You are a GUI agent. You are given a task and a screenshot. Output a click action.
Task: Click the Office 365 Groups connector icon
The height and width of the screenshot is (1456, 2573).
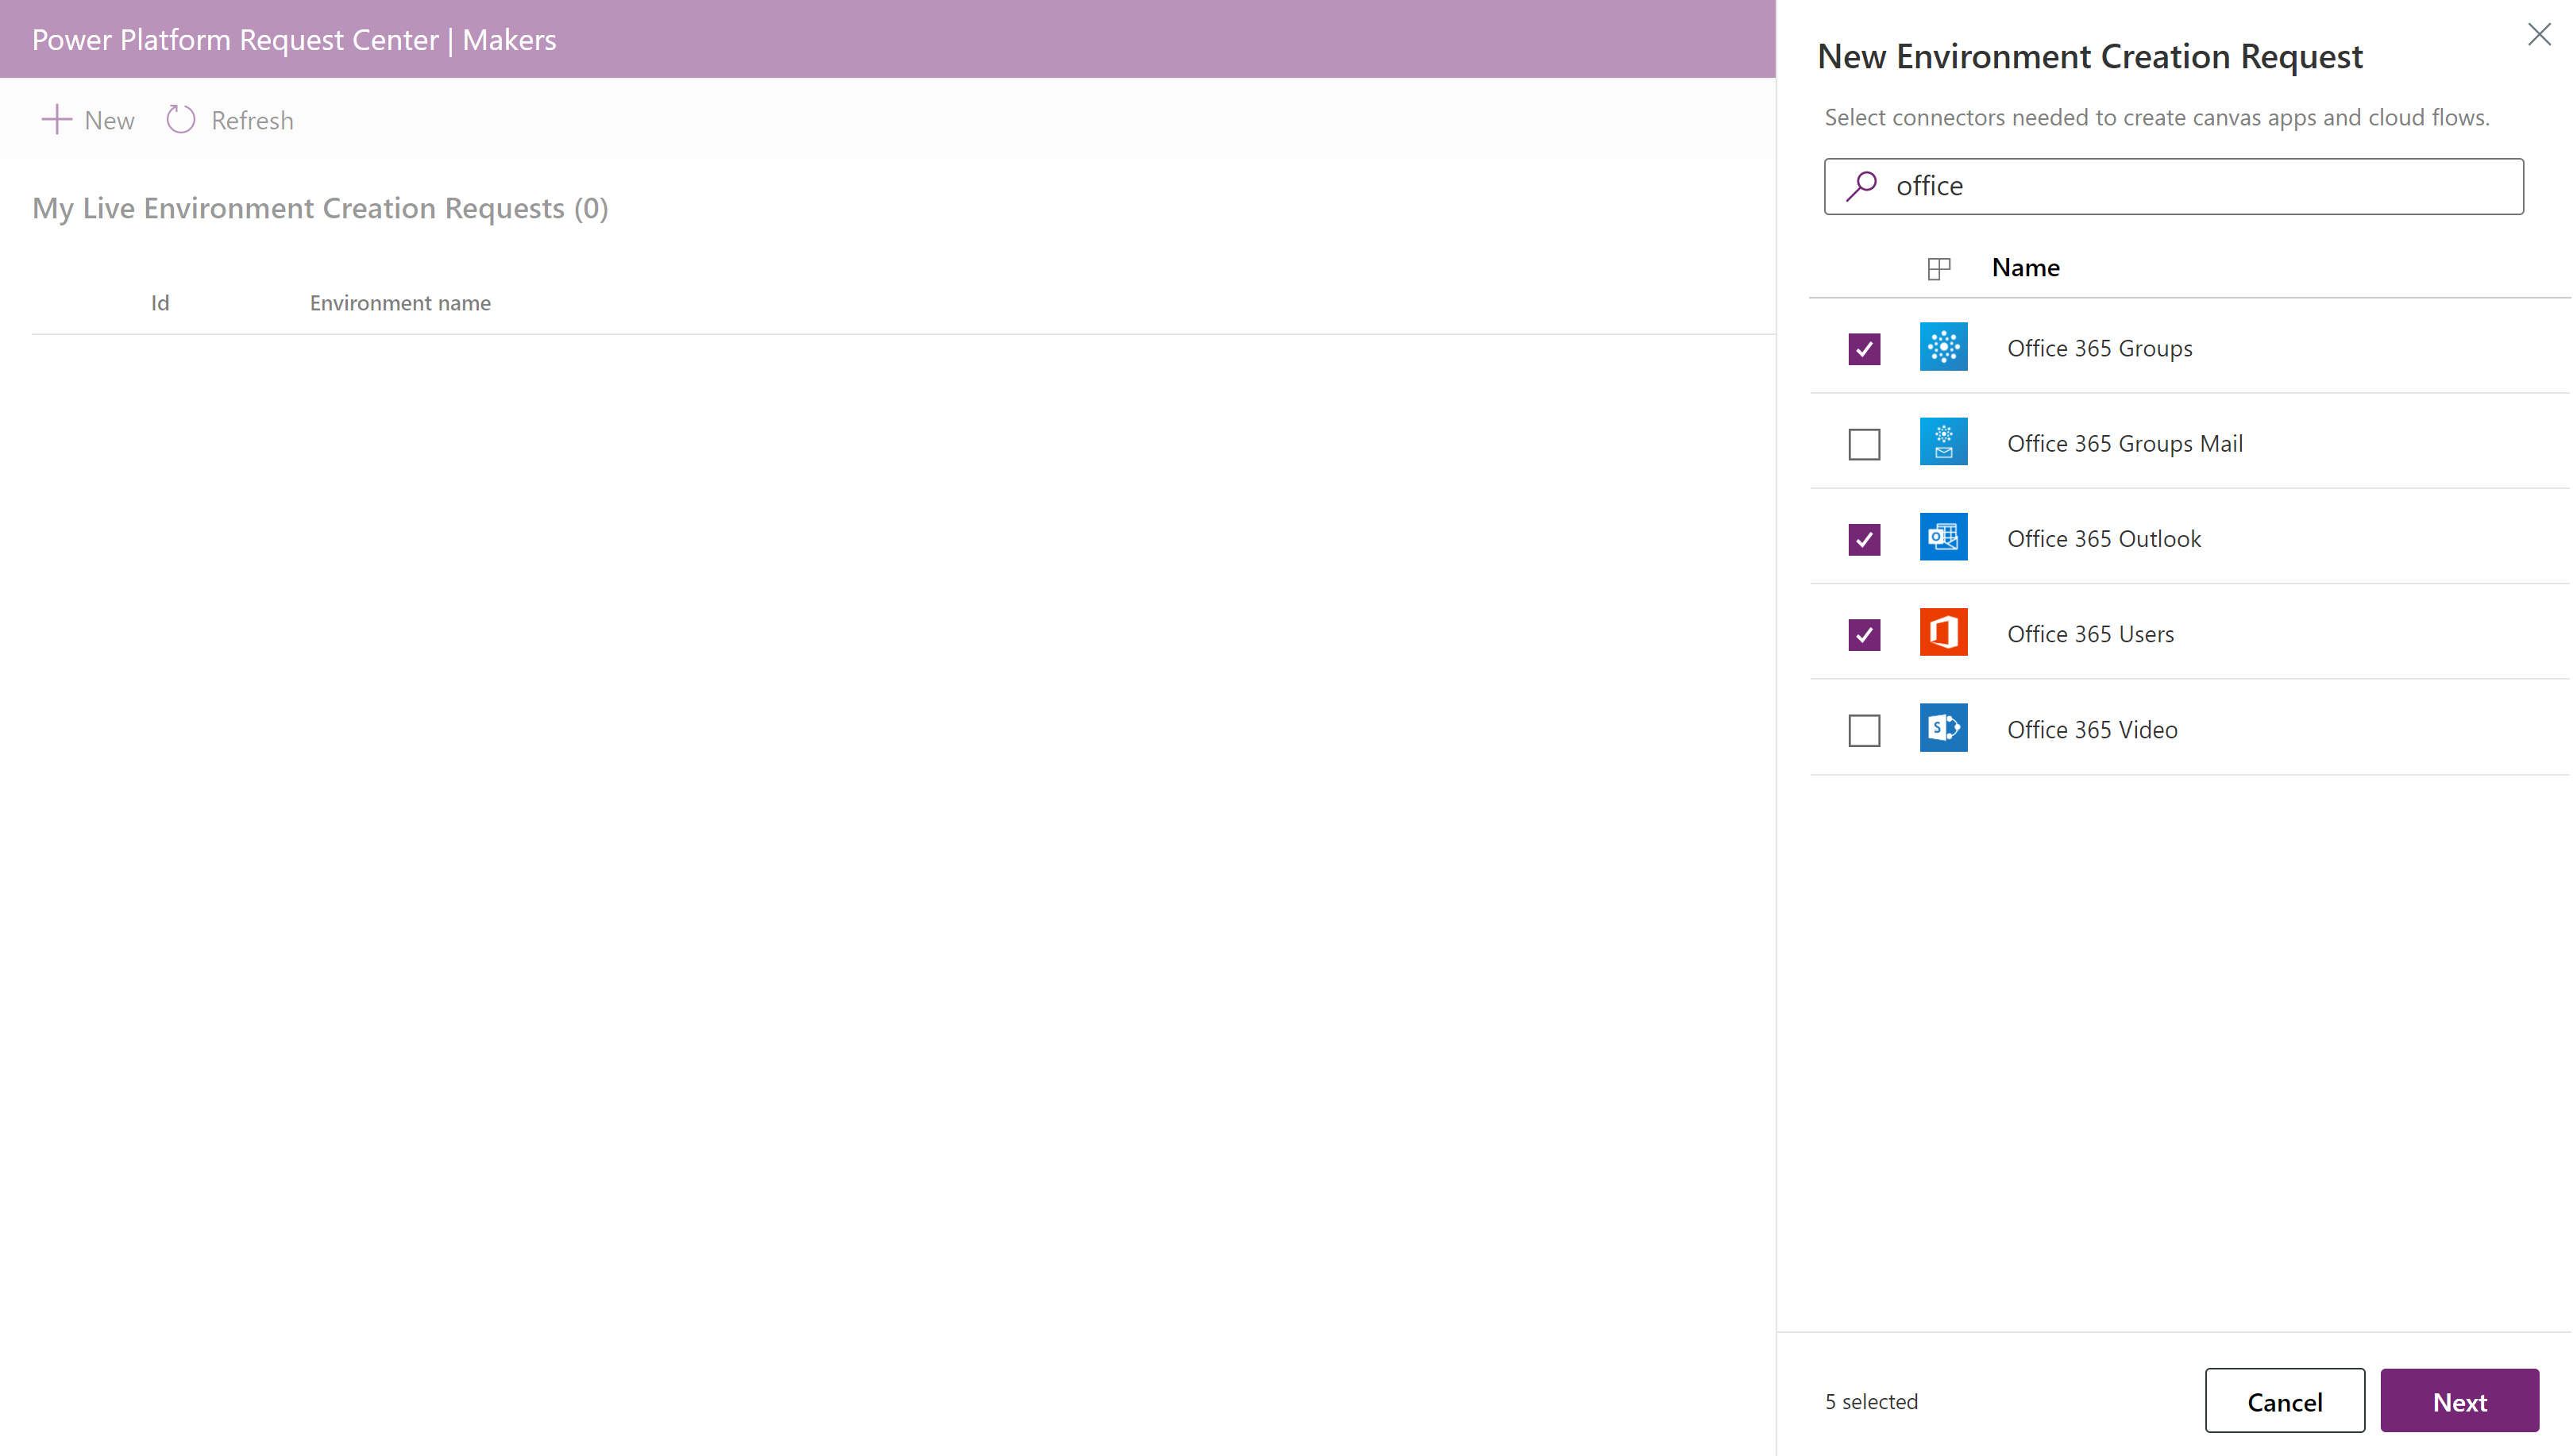tap(1942, 346)
